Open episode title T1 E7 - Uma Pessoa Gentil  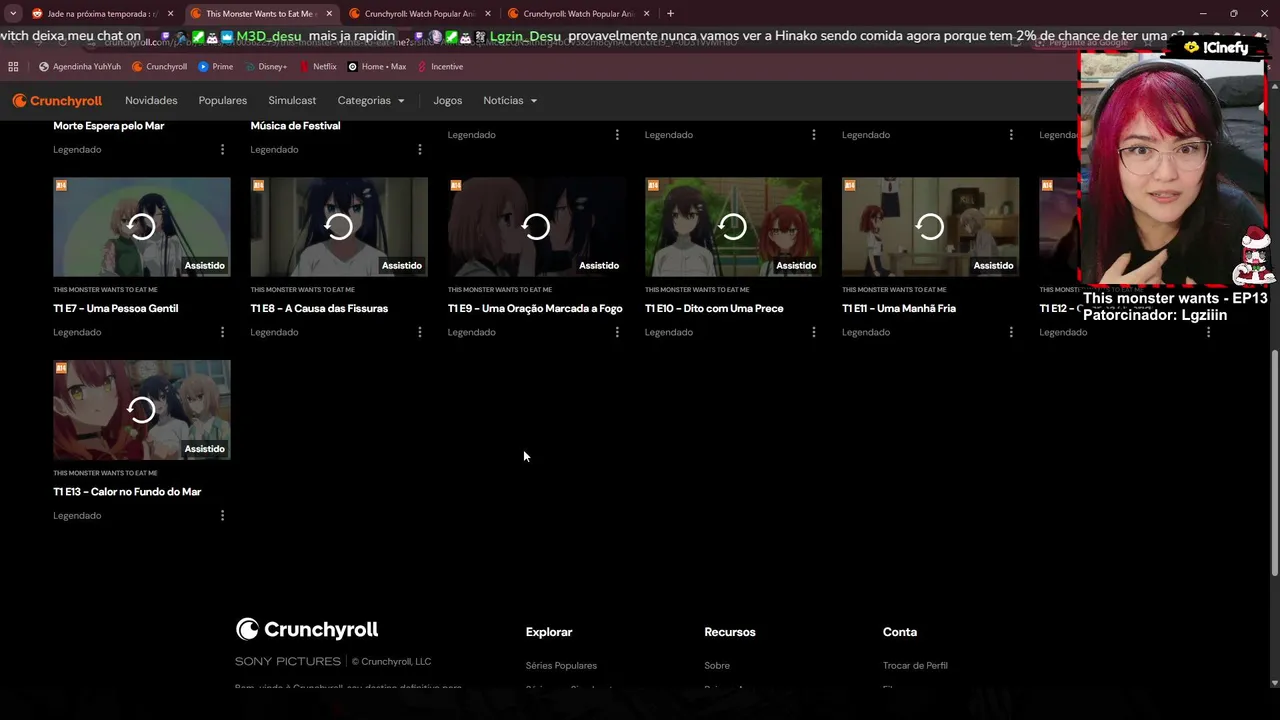click(x=116, y=309)
